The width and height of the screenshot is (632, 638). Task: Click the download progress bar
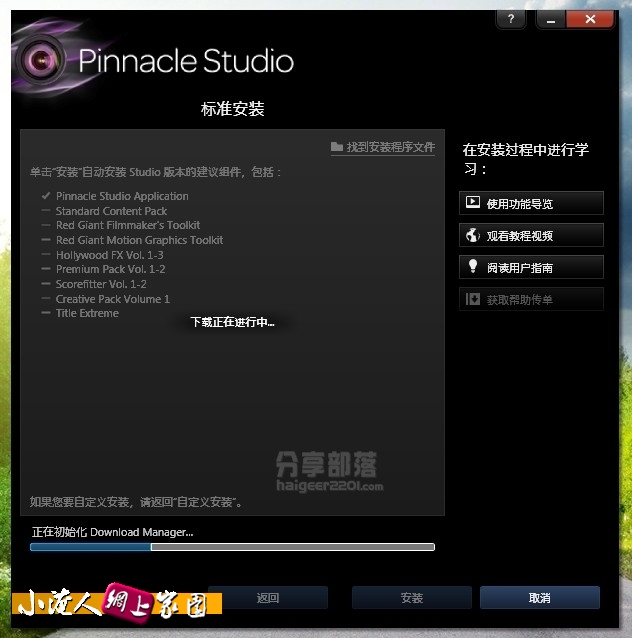(232, 547)
